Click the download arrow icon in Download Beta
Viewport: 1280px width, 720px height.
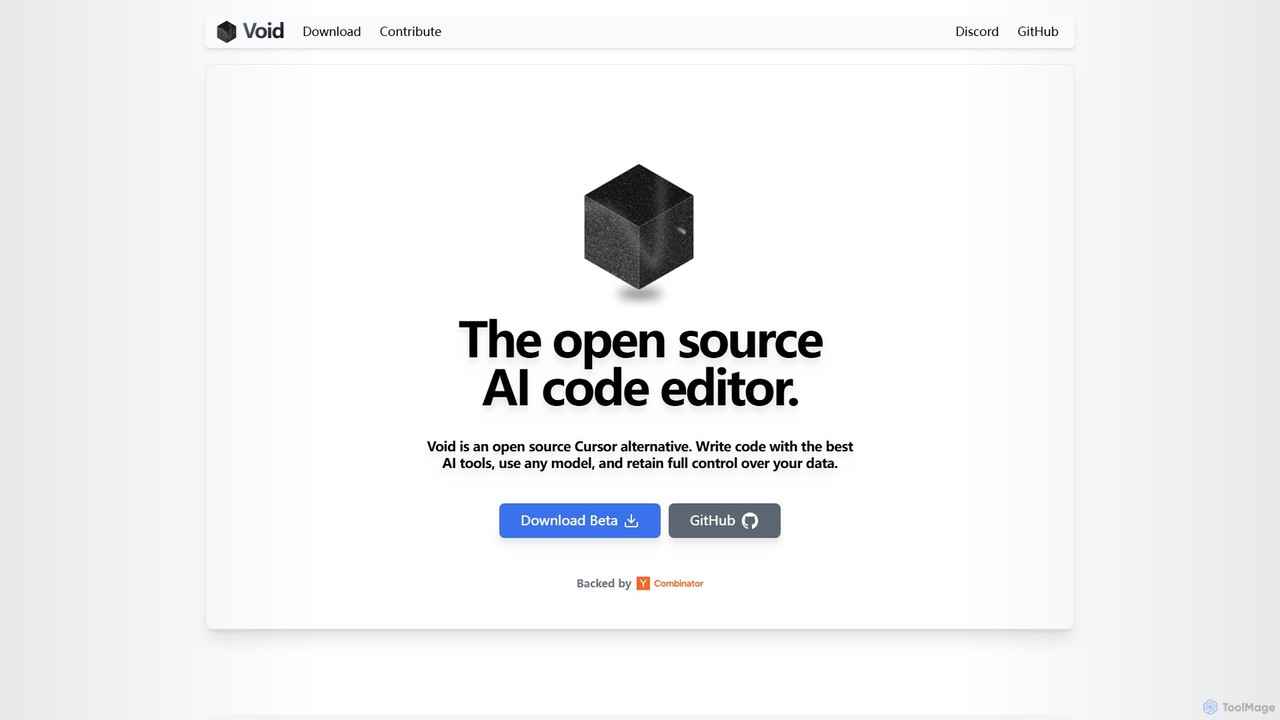click(631, 520)
